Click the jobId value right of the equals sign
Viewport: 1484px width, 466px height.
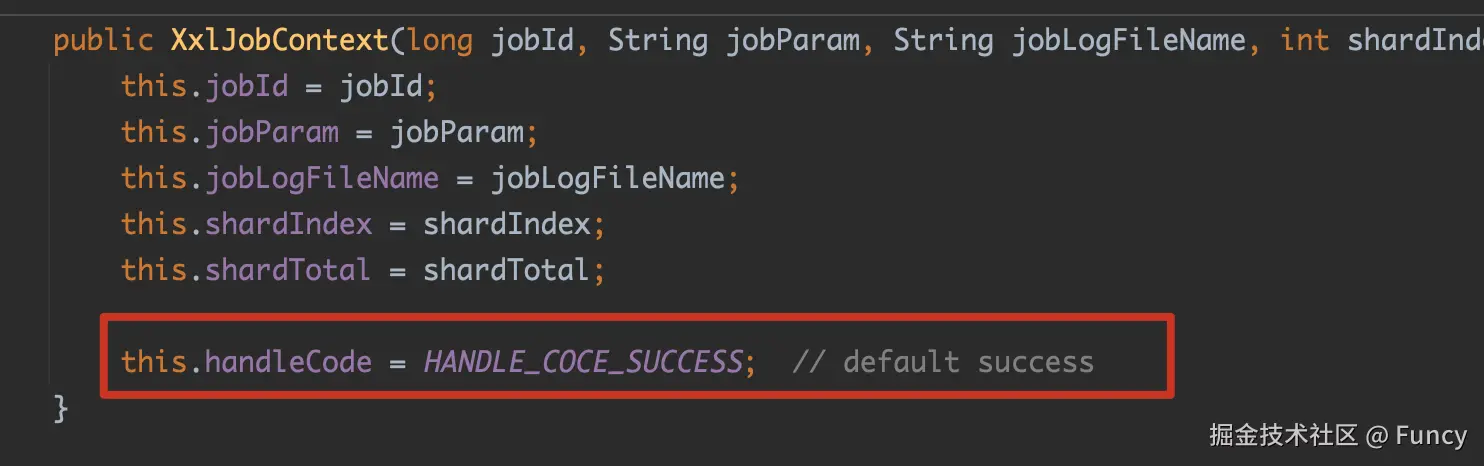(x=381, y=86)
